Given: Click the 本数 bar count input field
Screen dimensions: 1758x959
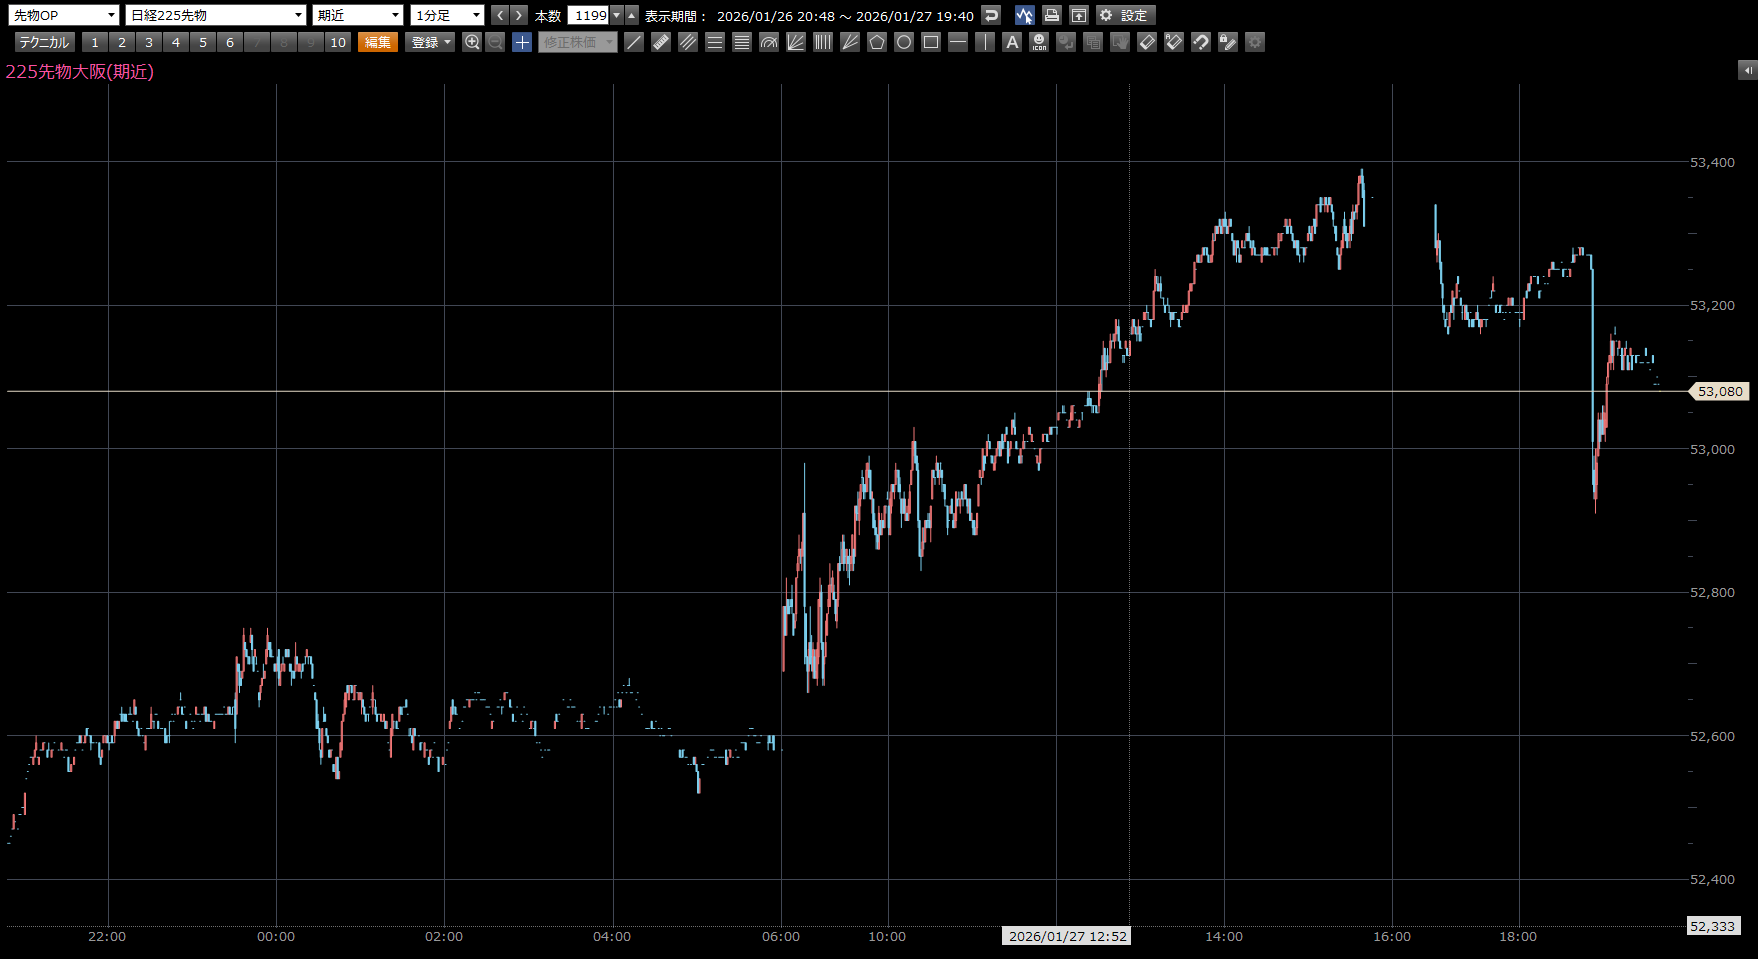Looking at the screenshot, I should (589, 15).
